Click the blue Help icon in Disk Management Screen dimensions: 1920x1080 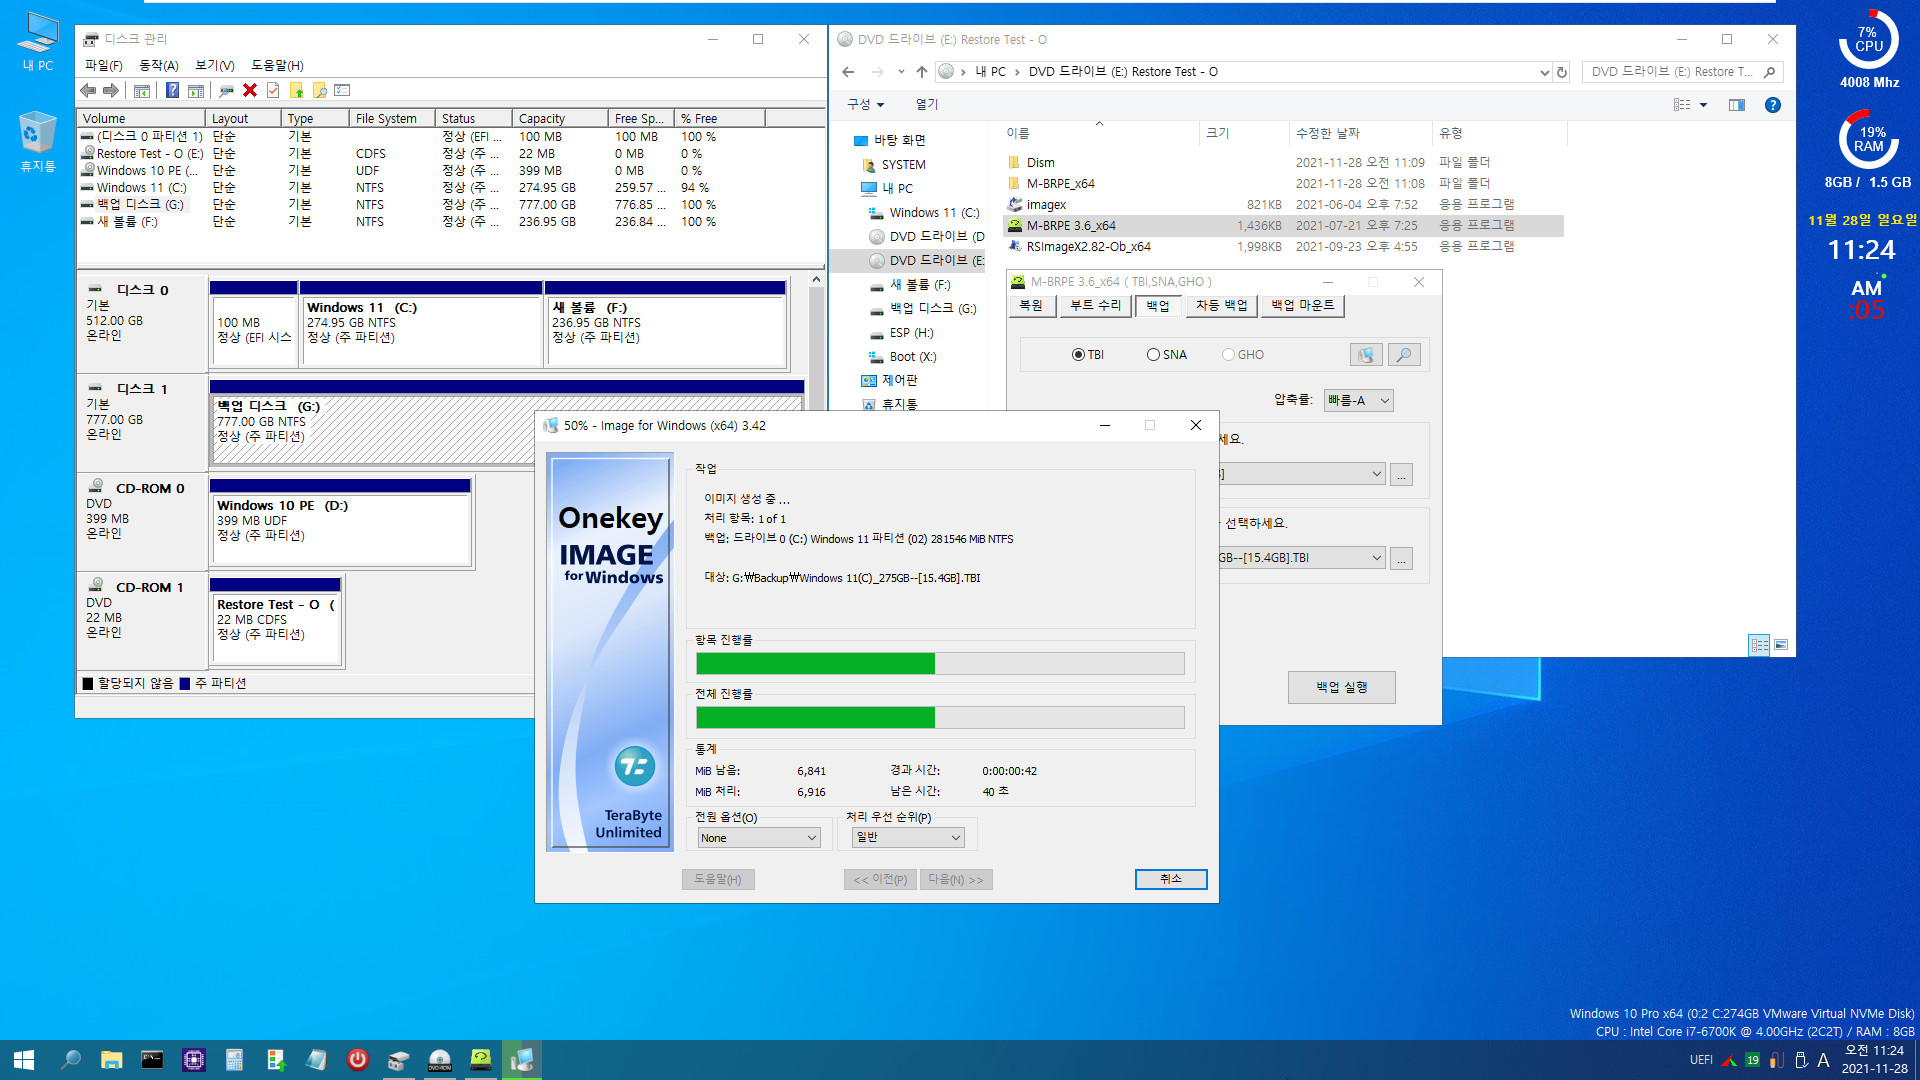coord(172,91)
